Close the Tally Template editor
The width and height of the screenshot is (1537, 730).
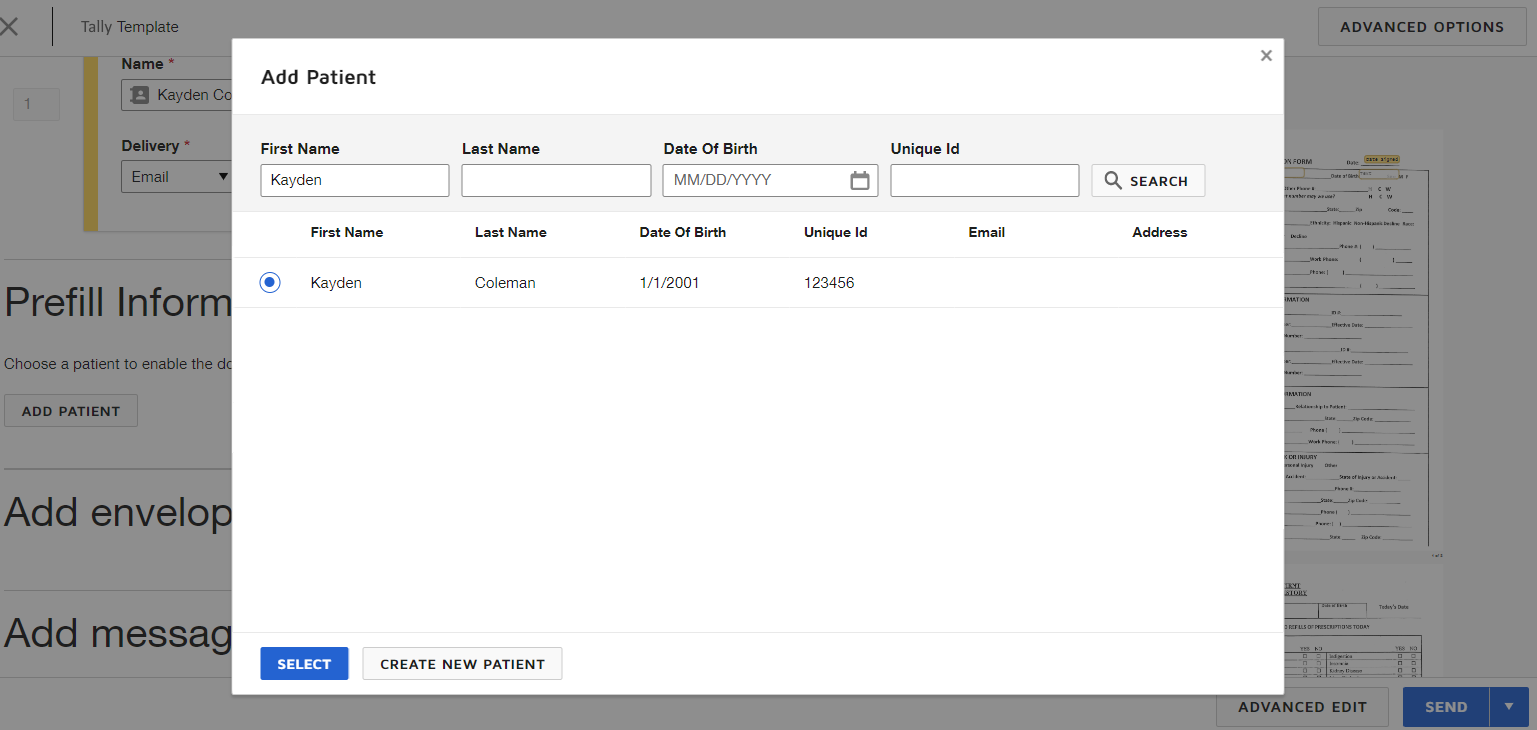point(11,26)
